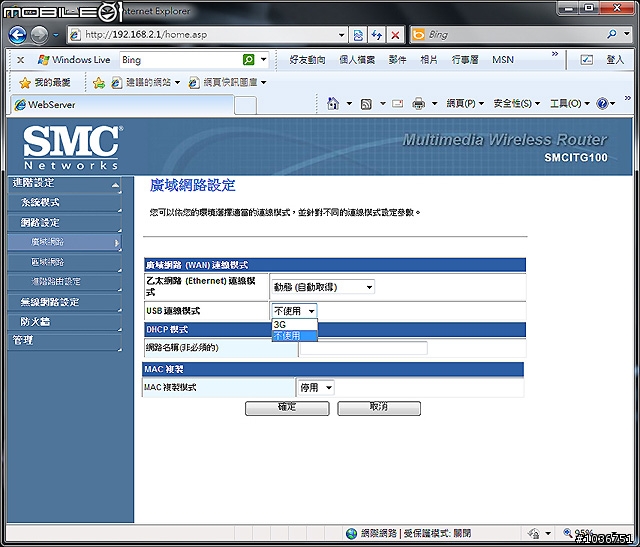Expand the Windows Live toolbar overflow chevron
Viewport: 640px width, 547px height.
[555, 54]
